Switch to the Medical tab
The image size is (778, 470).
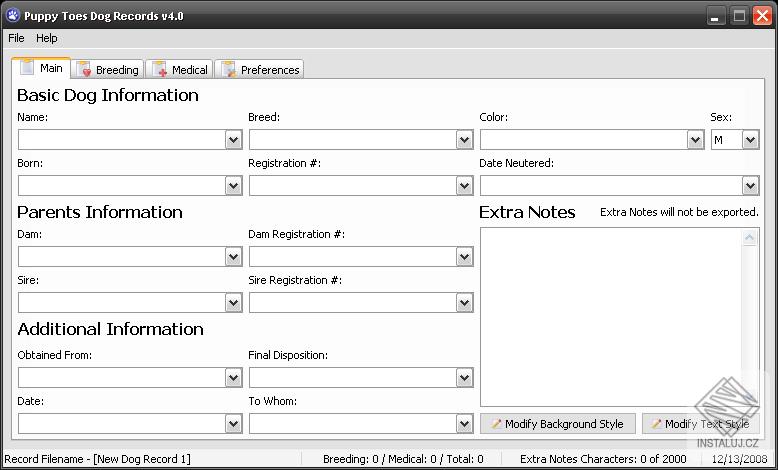point(181,69)
